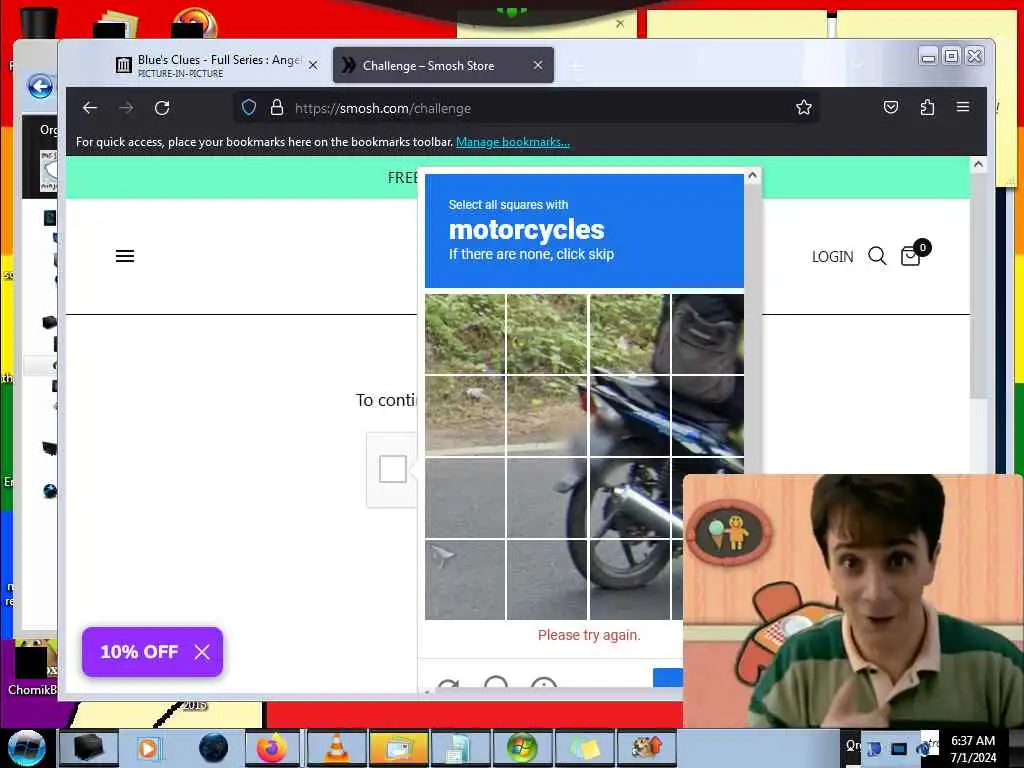
Task: Click the Smosh store search magnifier
Action: [877, 256]
